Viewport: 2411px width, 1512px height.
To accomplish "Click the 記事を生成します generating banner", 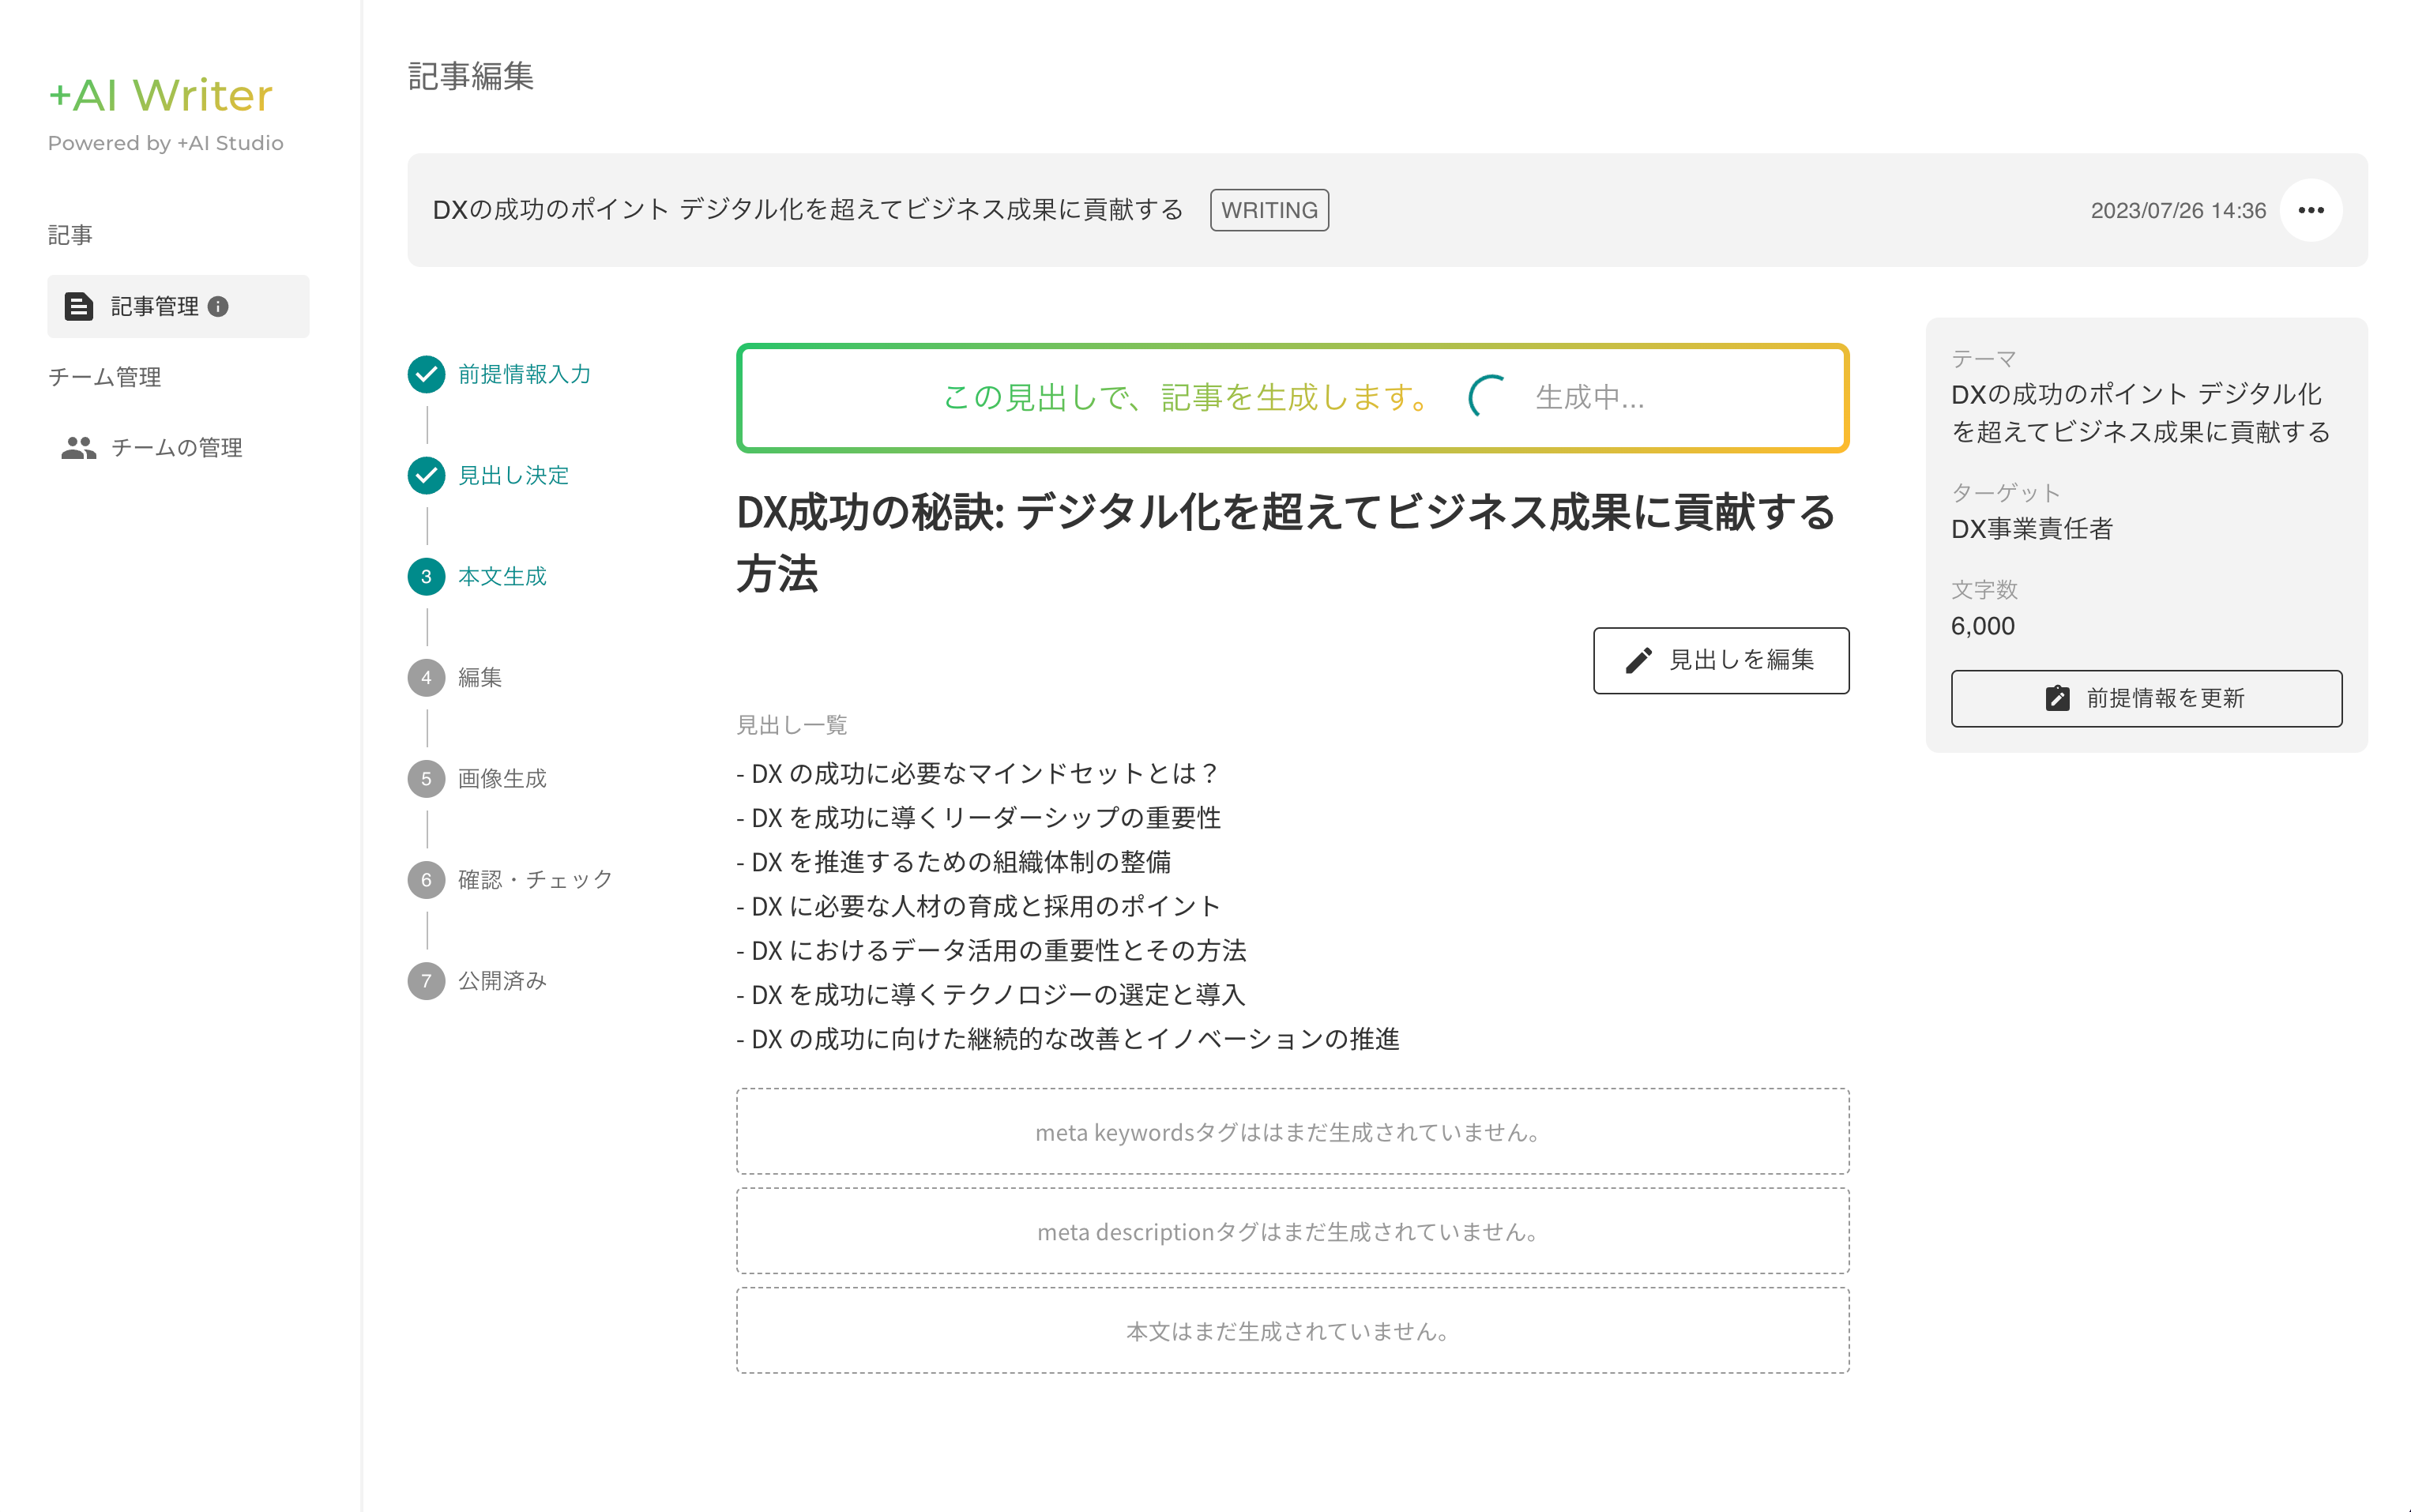I will (x=1291, y=398).
